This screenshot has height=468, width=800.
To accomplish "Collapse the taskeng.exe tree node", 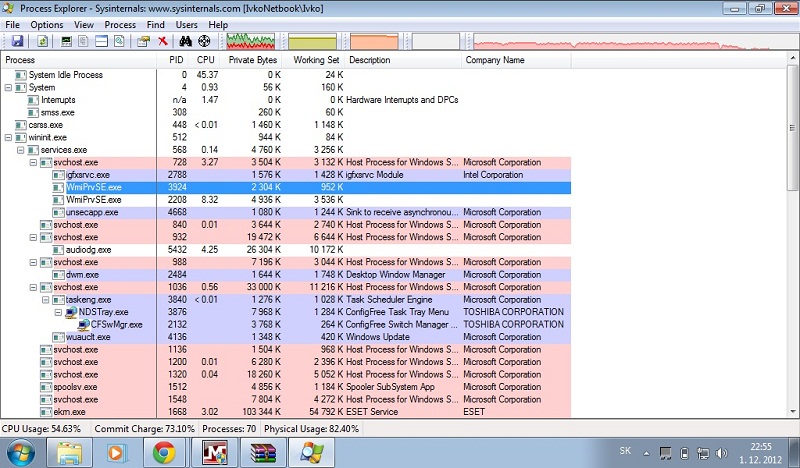I will [46, 299].
